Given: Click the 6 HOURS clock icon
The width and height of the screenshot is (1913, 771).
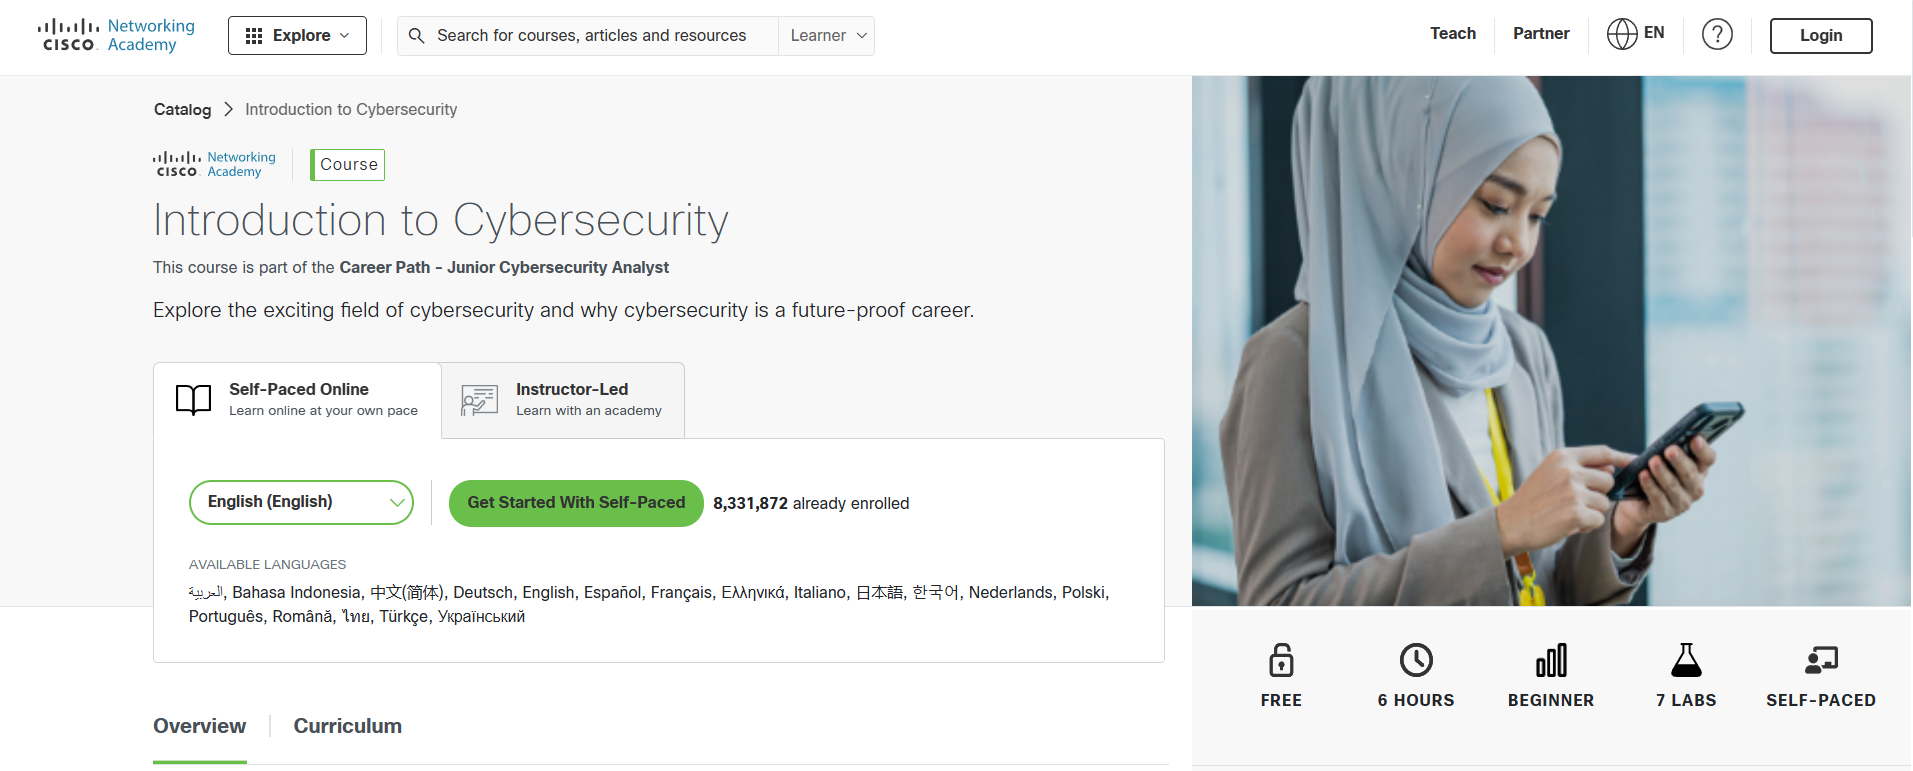Looking at the screenshot, I should coord(1415,660).
